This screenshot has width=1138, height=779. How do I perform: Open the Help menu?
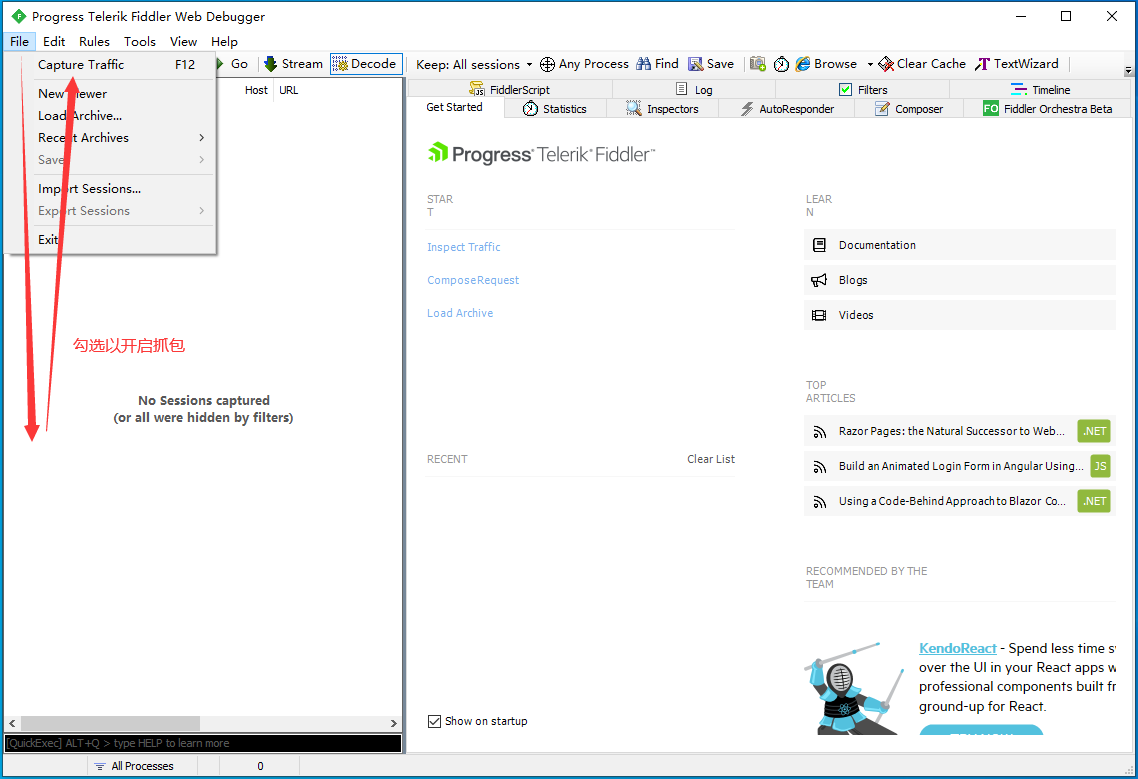pos(224,41)
